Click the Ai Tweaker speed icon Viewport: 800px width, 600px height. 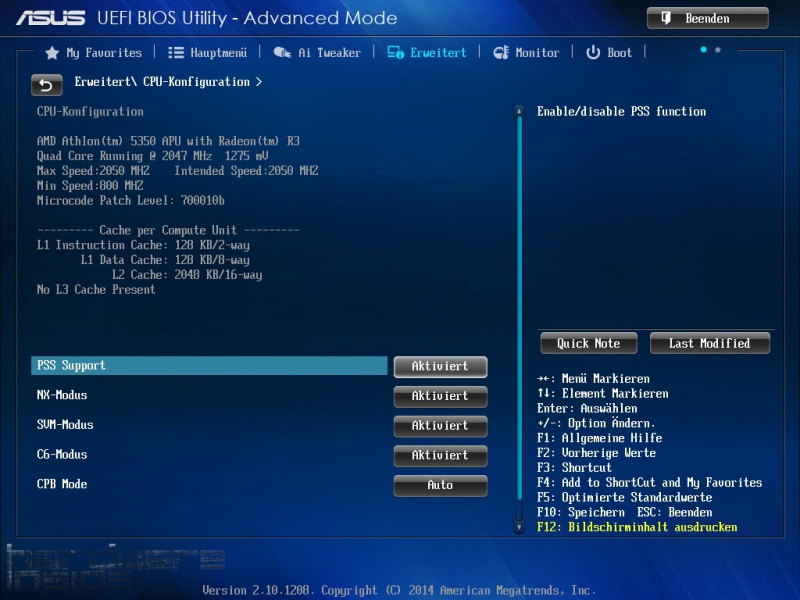[x=282, y=53]
